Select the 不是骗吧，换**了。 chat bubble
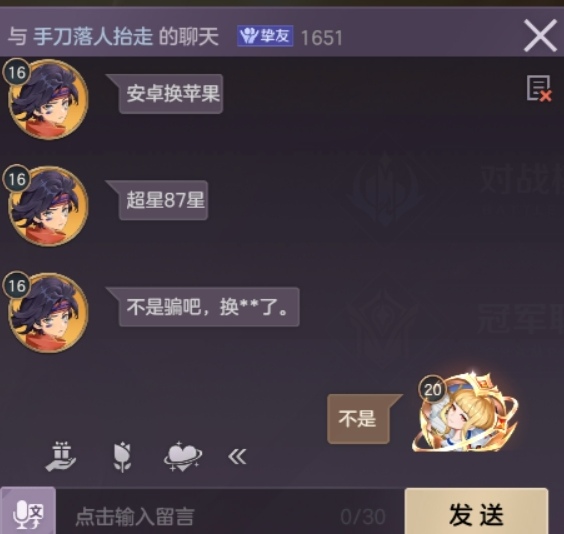This screenshot has width=564, height=534. [x=209, y=307]
